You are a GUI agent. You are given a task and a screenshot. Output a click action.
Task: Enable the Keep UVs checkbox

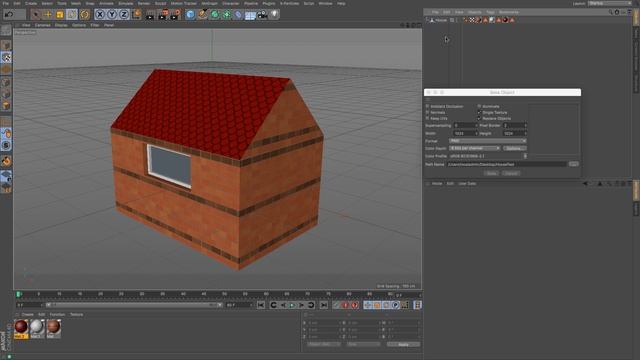tap(427, 118)
